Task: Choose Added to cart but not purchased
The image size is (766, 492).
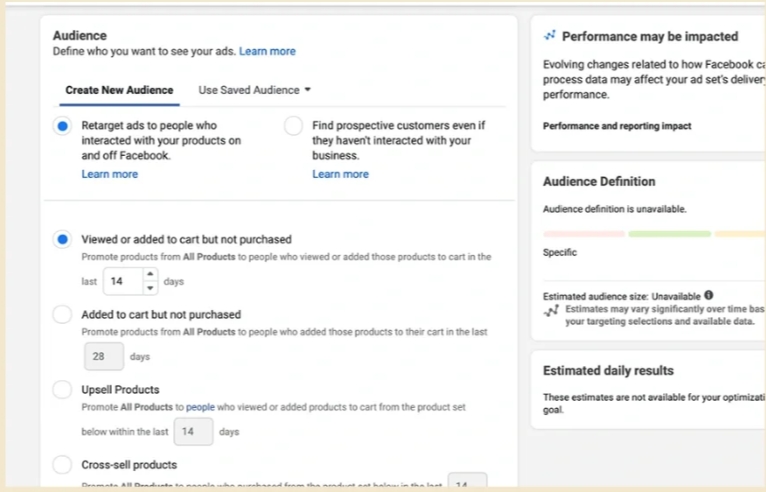Action: point(63,314)
